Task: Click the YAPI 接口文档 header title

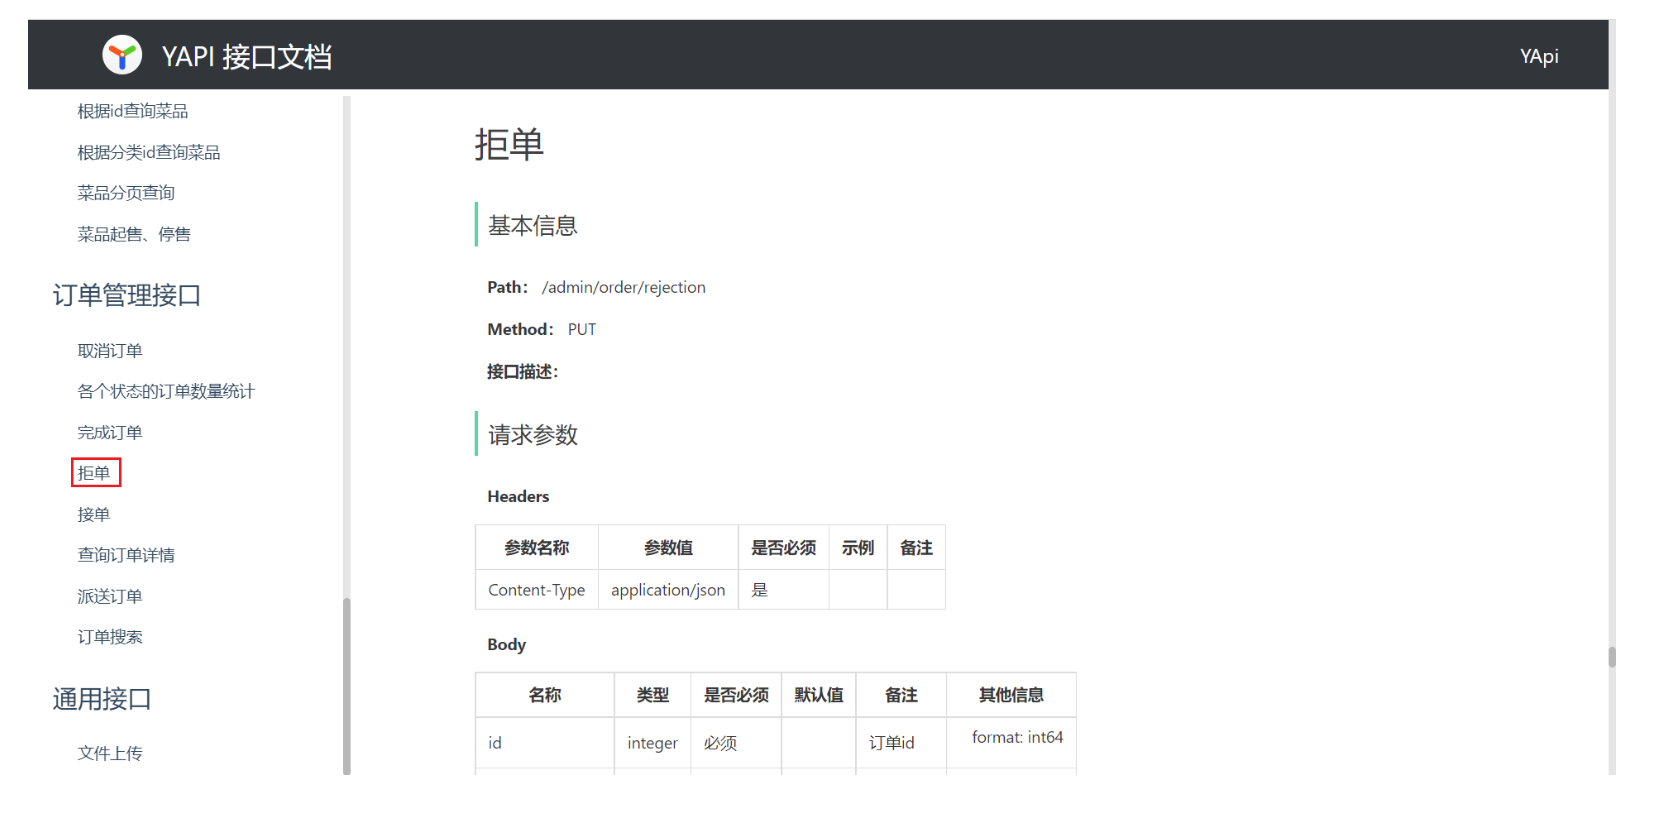Action: [247, 57]
